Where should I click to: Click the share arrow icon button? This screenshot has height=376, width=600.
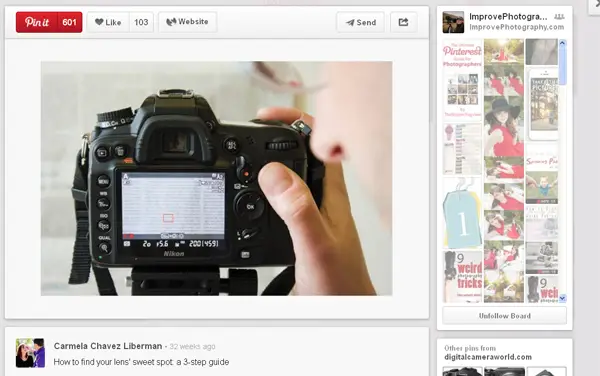point(403,22)
